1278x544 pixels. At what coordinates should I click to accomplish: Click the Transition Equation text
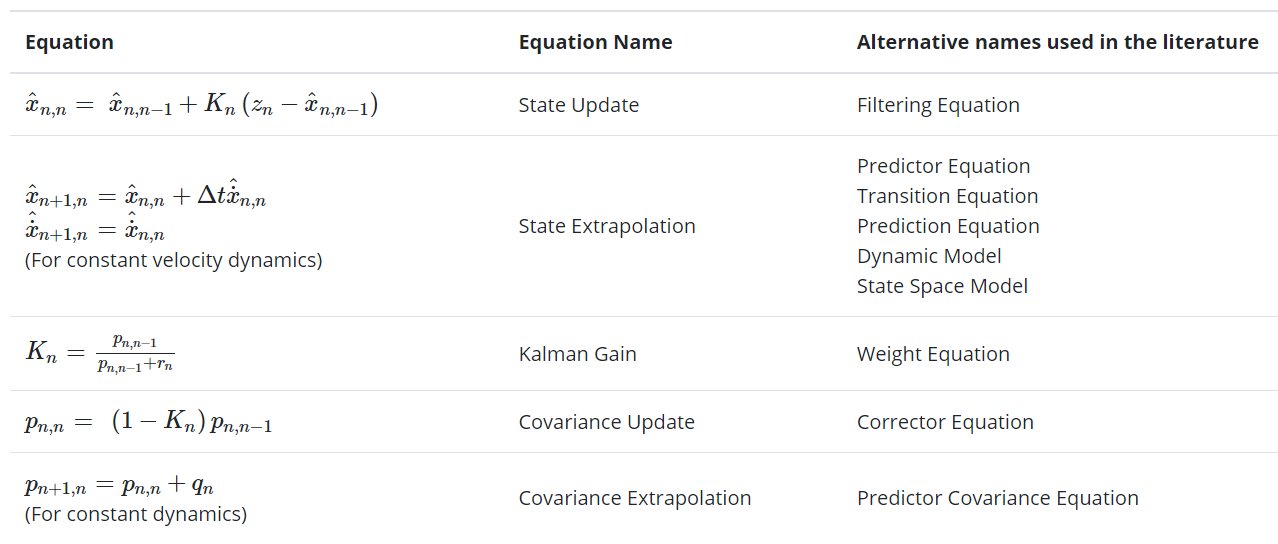point(947,196)
